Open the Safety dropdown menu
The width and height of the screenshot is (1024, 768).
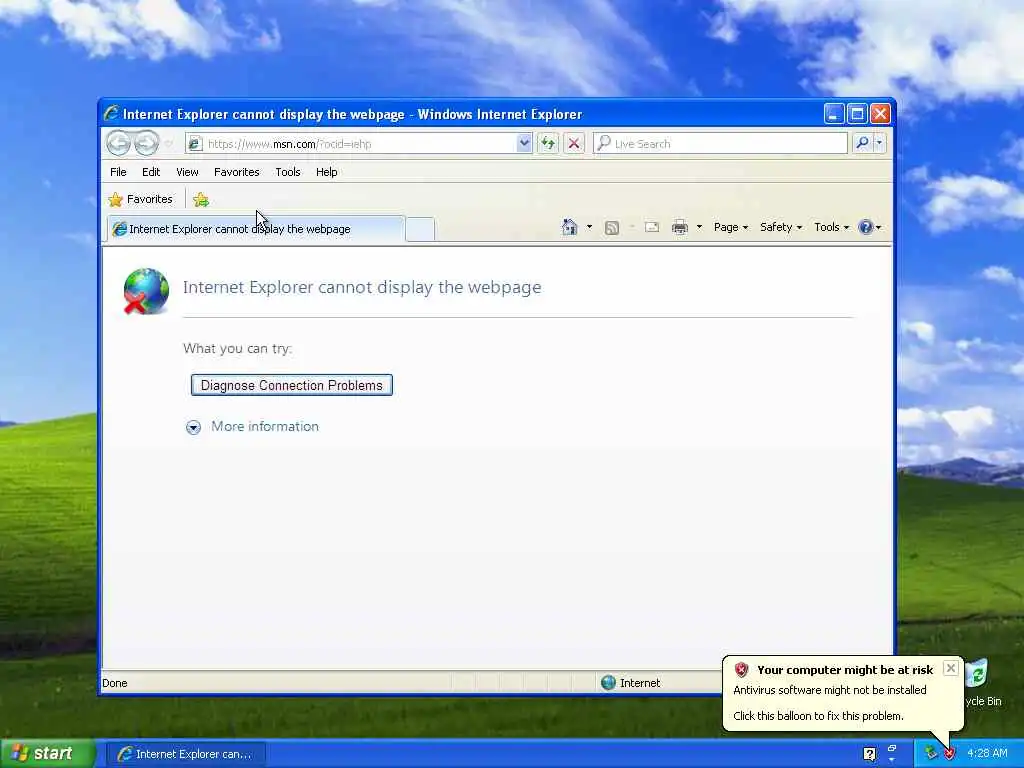pyautogui.click(x=781, y=227)
